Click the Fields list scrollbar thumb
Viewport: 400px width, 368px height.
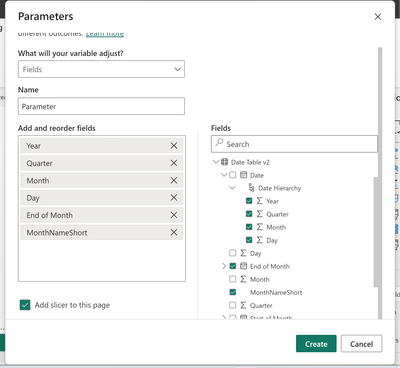[376, 232]
